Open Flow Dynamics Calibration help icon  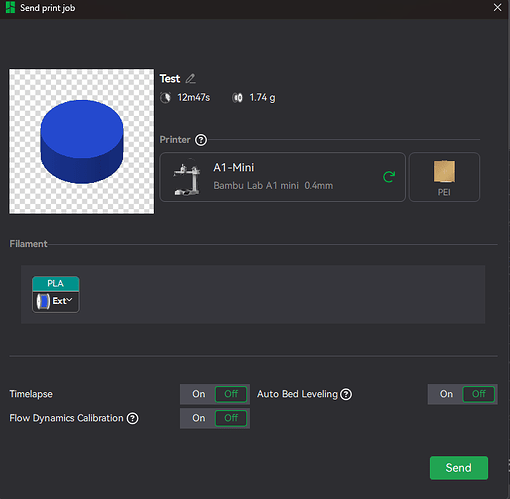coord(133,418)
